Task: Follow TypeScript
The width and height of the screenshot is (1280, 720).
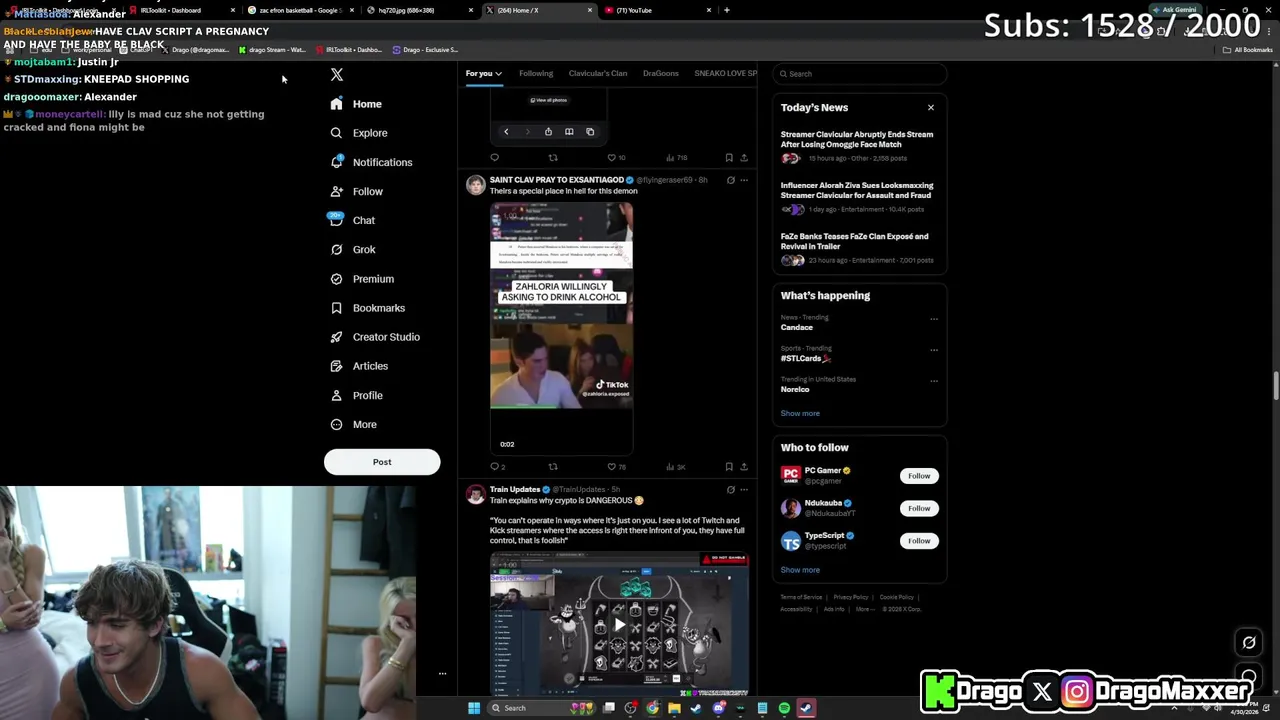Action: 919,541
